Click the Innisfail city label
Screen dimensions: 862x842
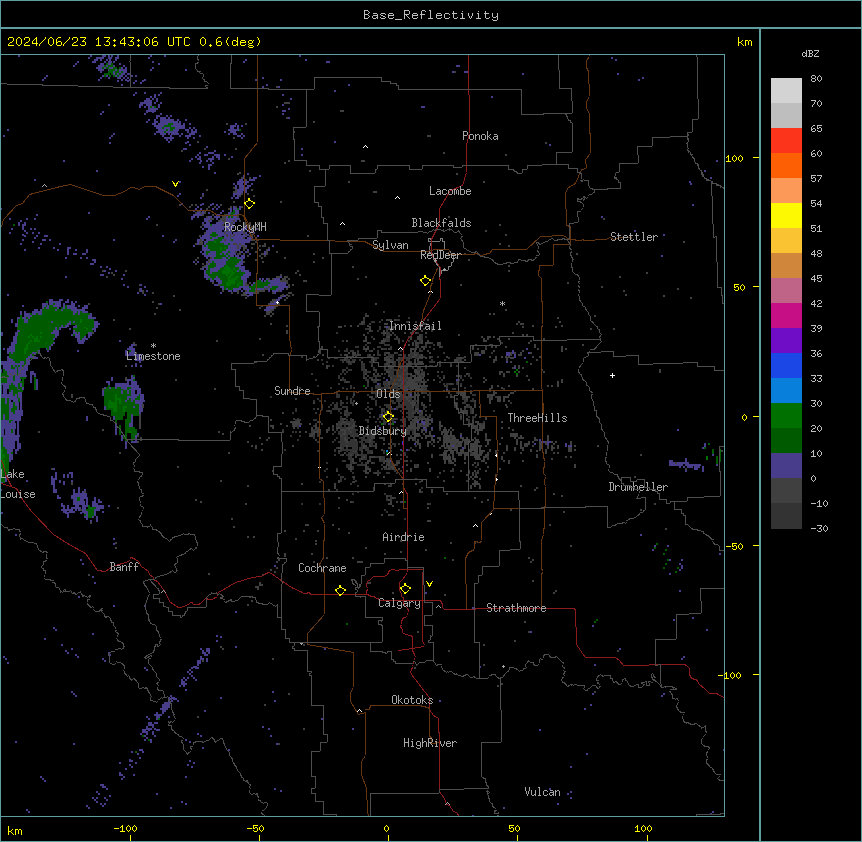(x=415, y=326)
